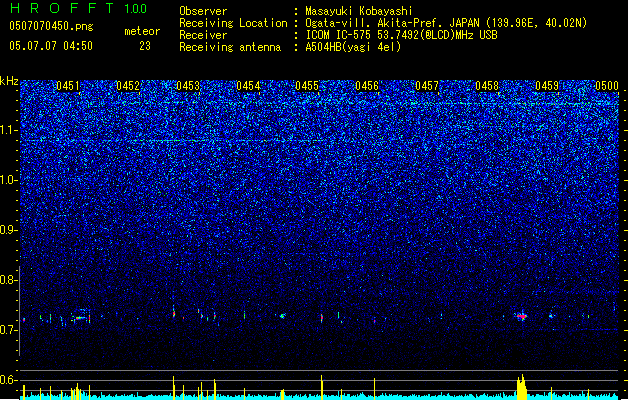Click the 0456 time marker

click(x=367, y=86)
